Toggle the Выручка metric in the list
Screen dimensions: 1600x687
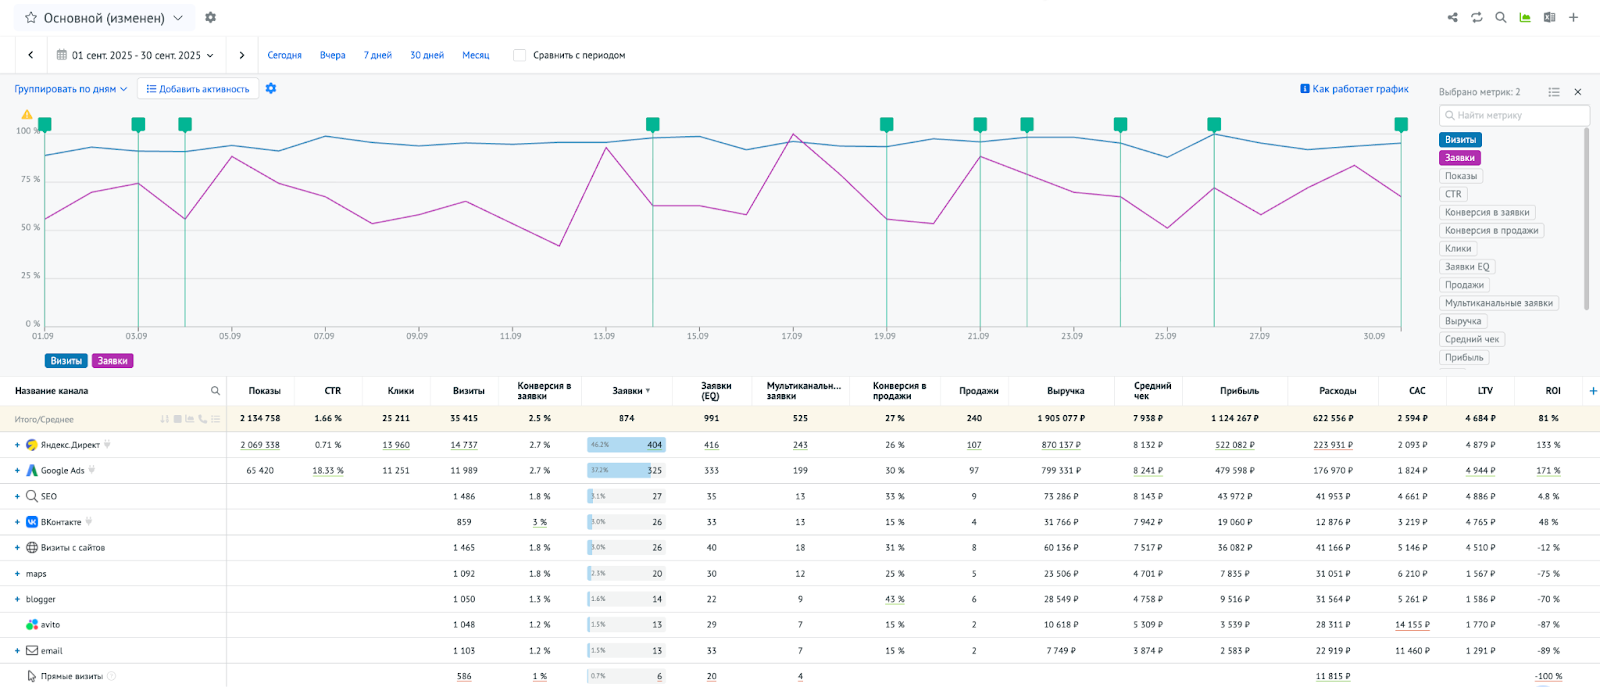point(1462,321)
